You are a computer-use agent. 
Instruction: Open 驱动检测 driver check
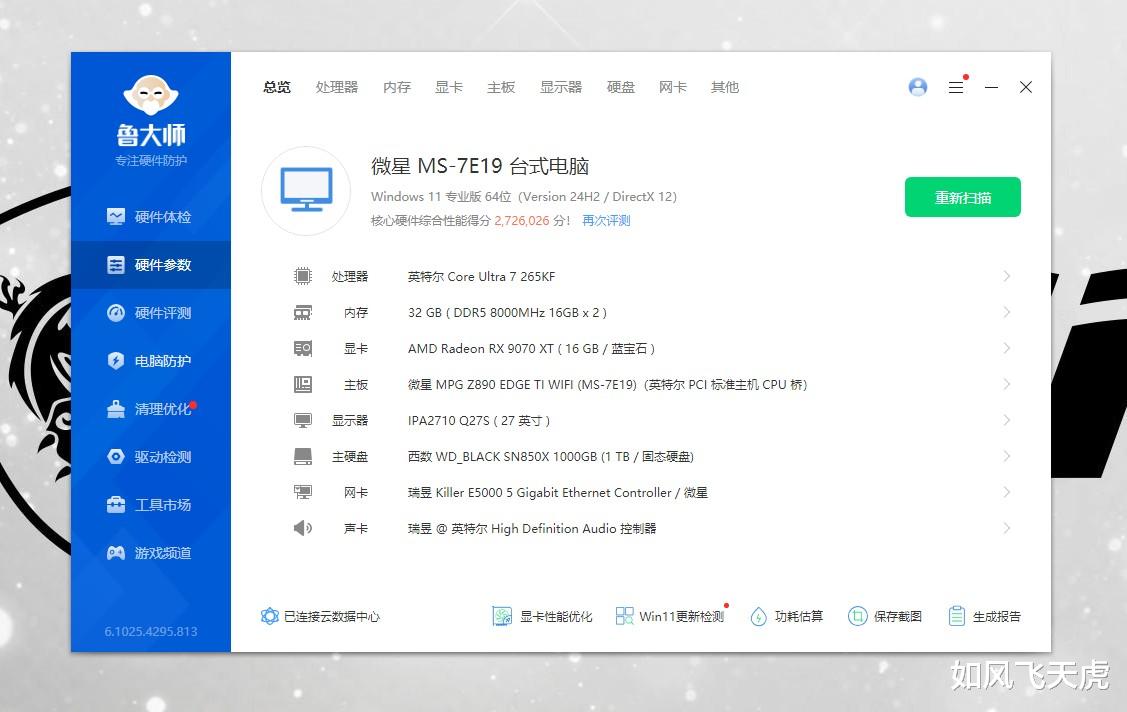150,457
